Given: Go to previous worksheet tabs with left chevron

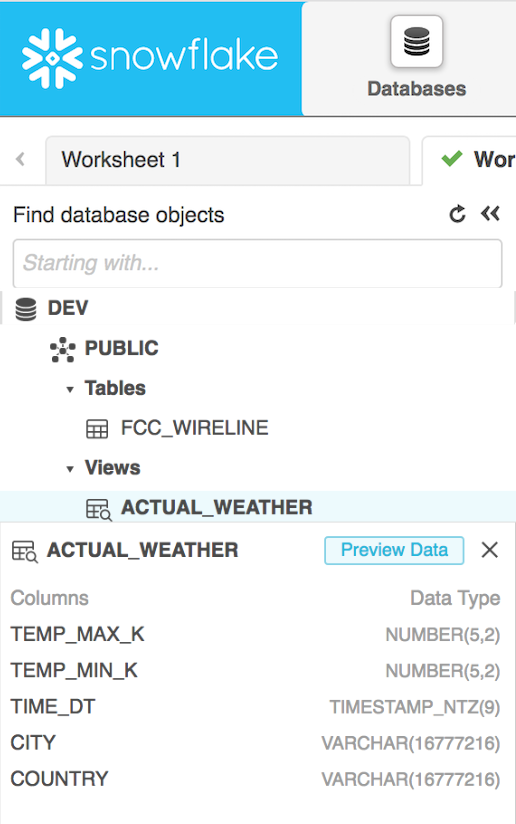Looking at the screenshot, I should 20,159.
